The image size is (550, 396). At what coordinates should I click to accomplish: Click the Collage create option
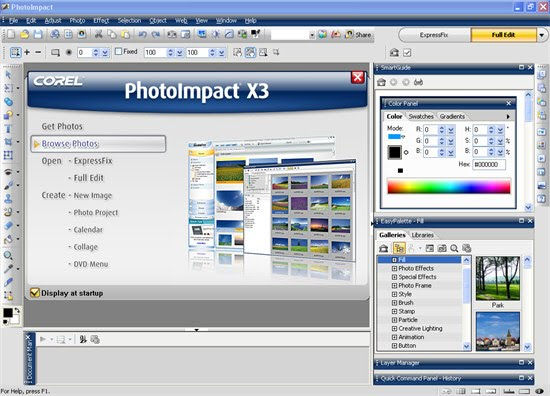click(x=86, y=247)
